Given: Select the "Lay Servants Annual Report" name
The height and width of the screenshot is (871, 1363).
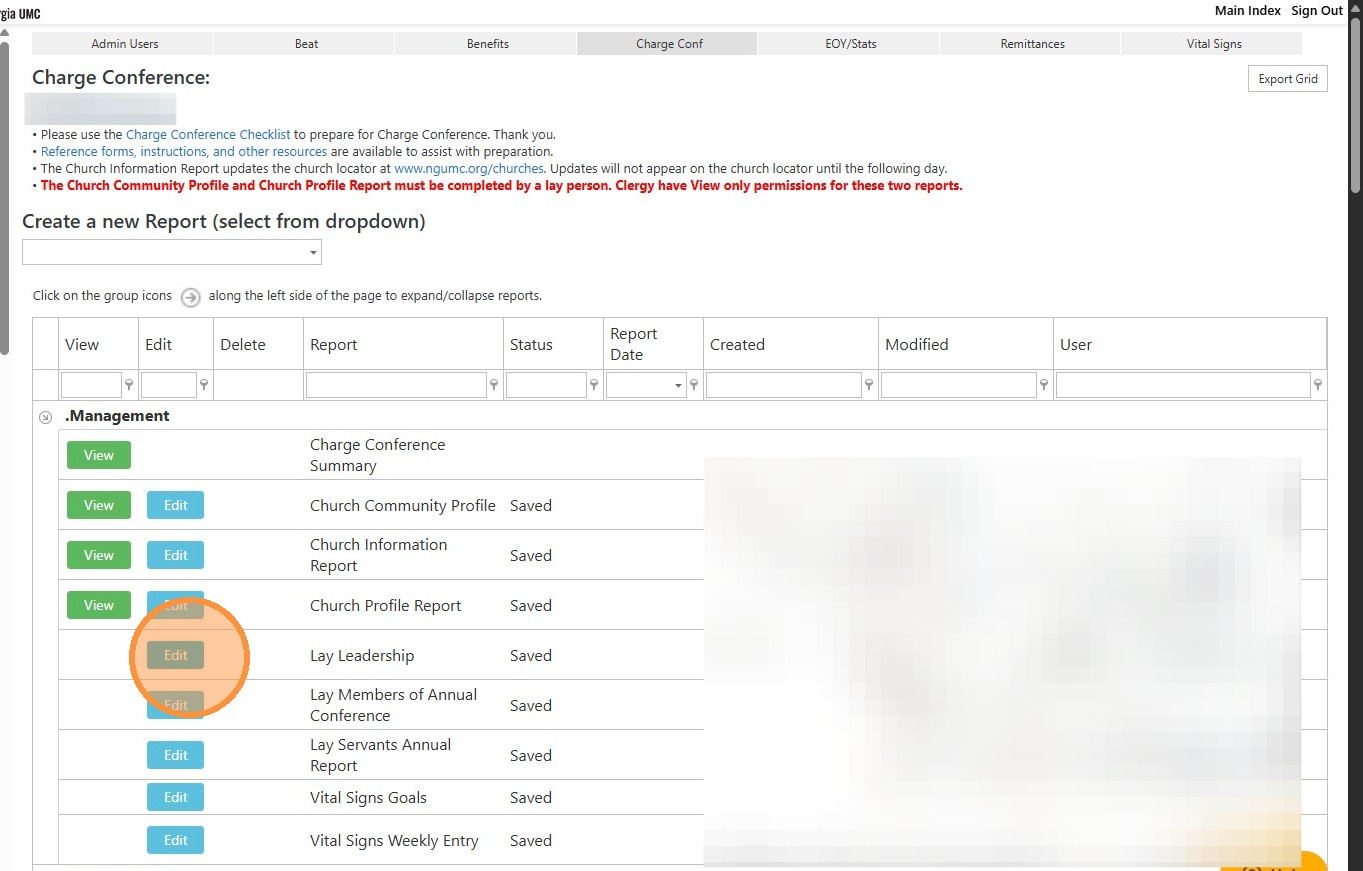Looking at the screenshot, I should pos(381,755).
